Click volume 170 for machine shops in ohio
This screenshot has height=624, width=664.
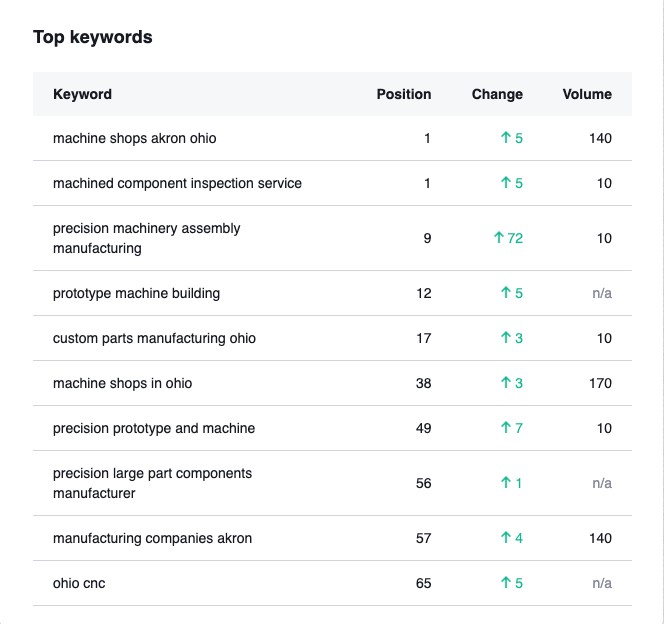[x=600, y=383]
